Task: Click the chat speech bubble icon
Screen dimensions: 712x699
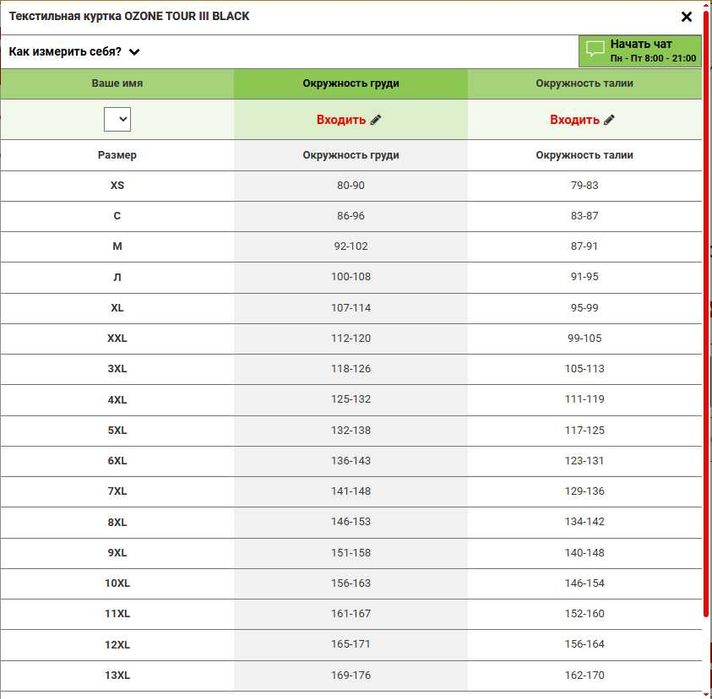Action: tap(595, 49)
